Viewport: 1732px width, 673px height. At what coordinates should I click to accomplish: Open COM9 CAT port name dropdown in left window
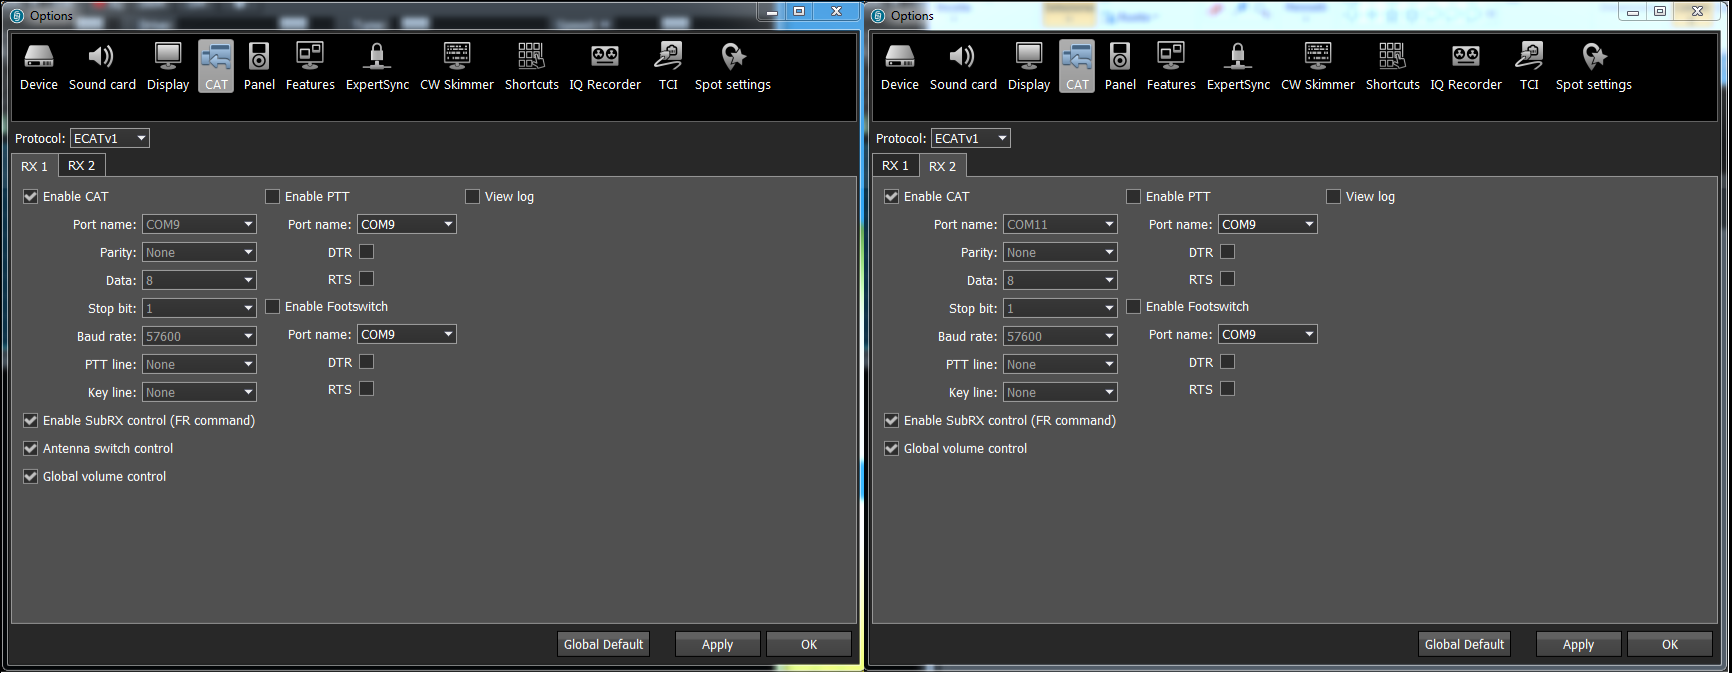point(199,225)
